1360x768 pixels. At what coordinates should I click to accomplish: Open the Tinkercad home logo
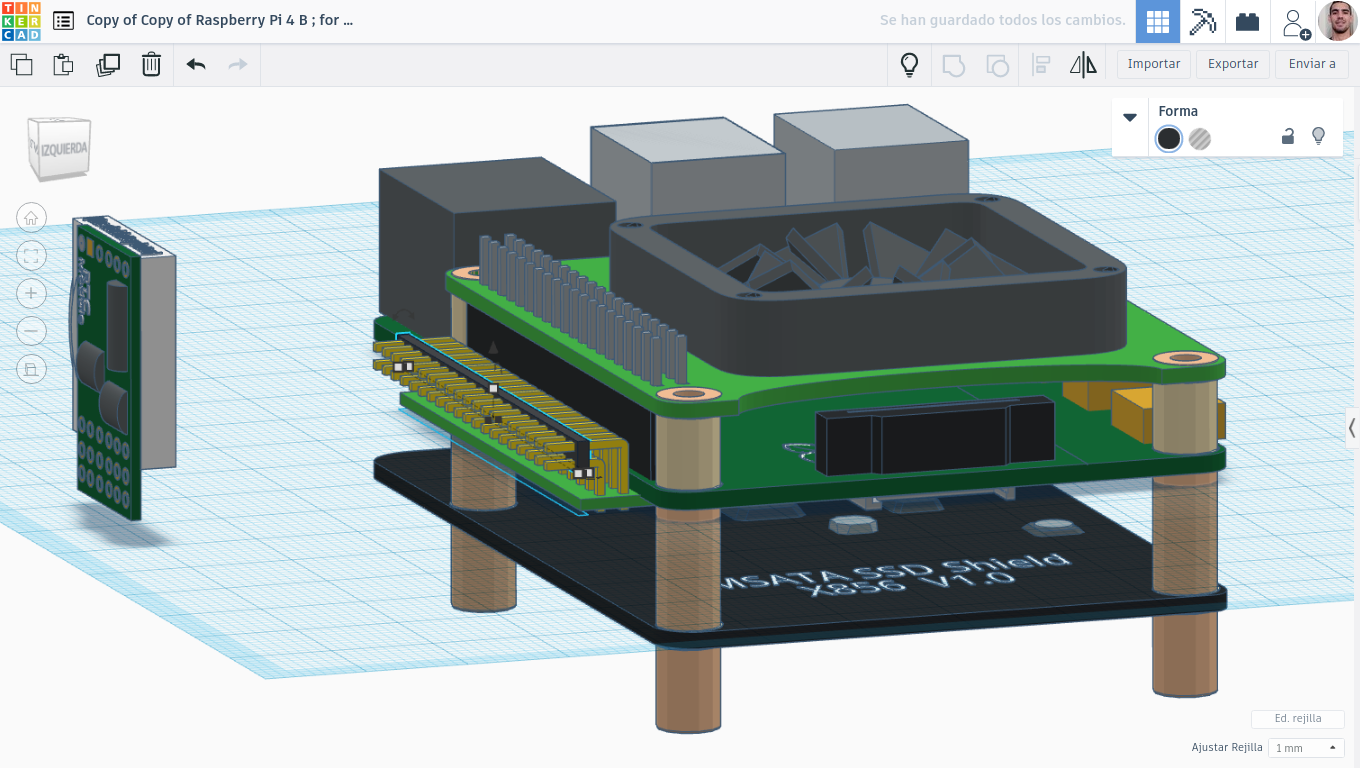click(x=21, y=21)
